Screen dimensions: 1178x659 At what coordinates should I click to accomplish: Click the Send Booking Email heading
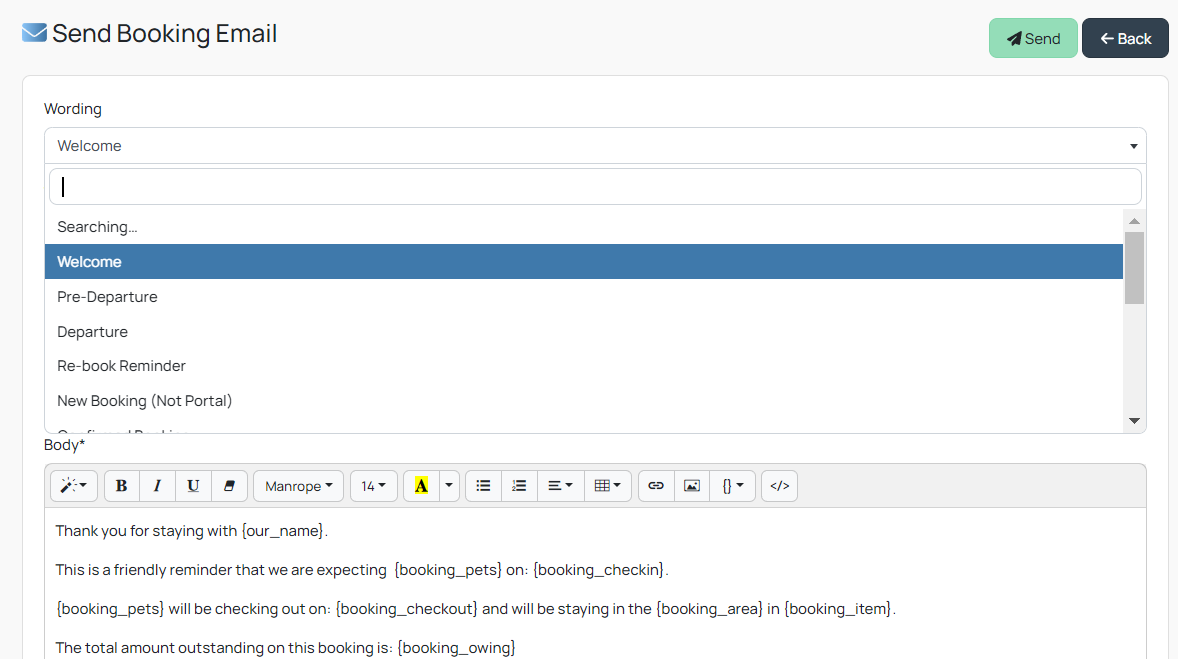click(165, 34)
